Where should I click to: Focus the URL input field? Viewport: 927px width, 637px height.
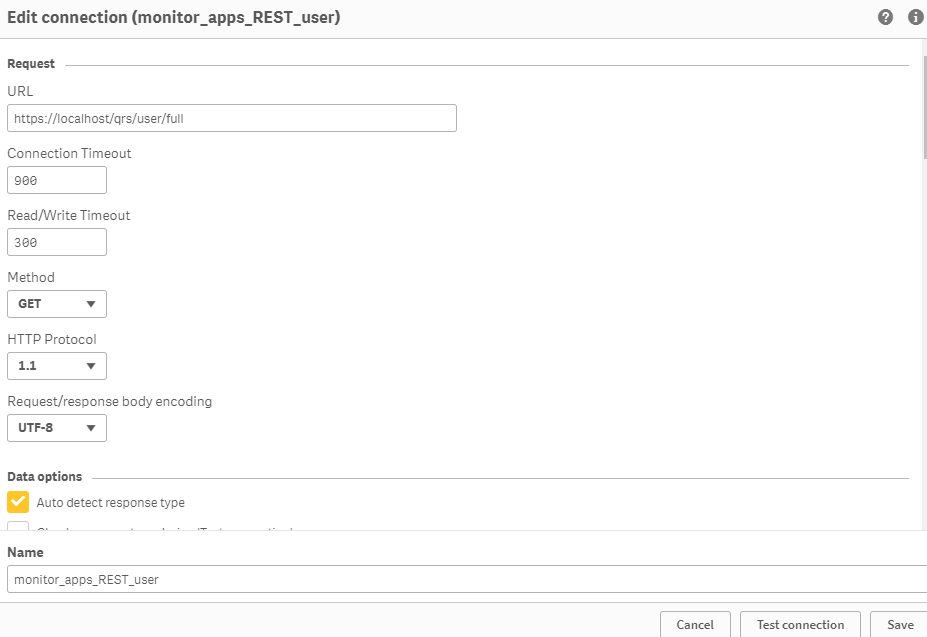click(x=231, y=118)
